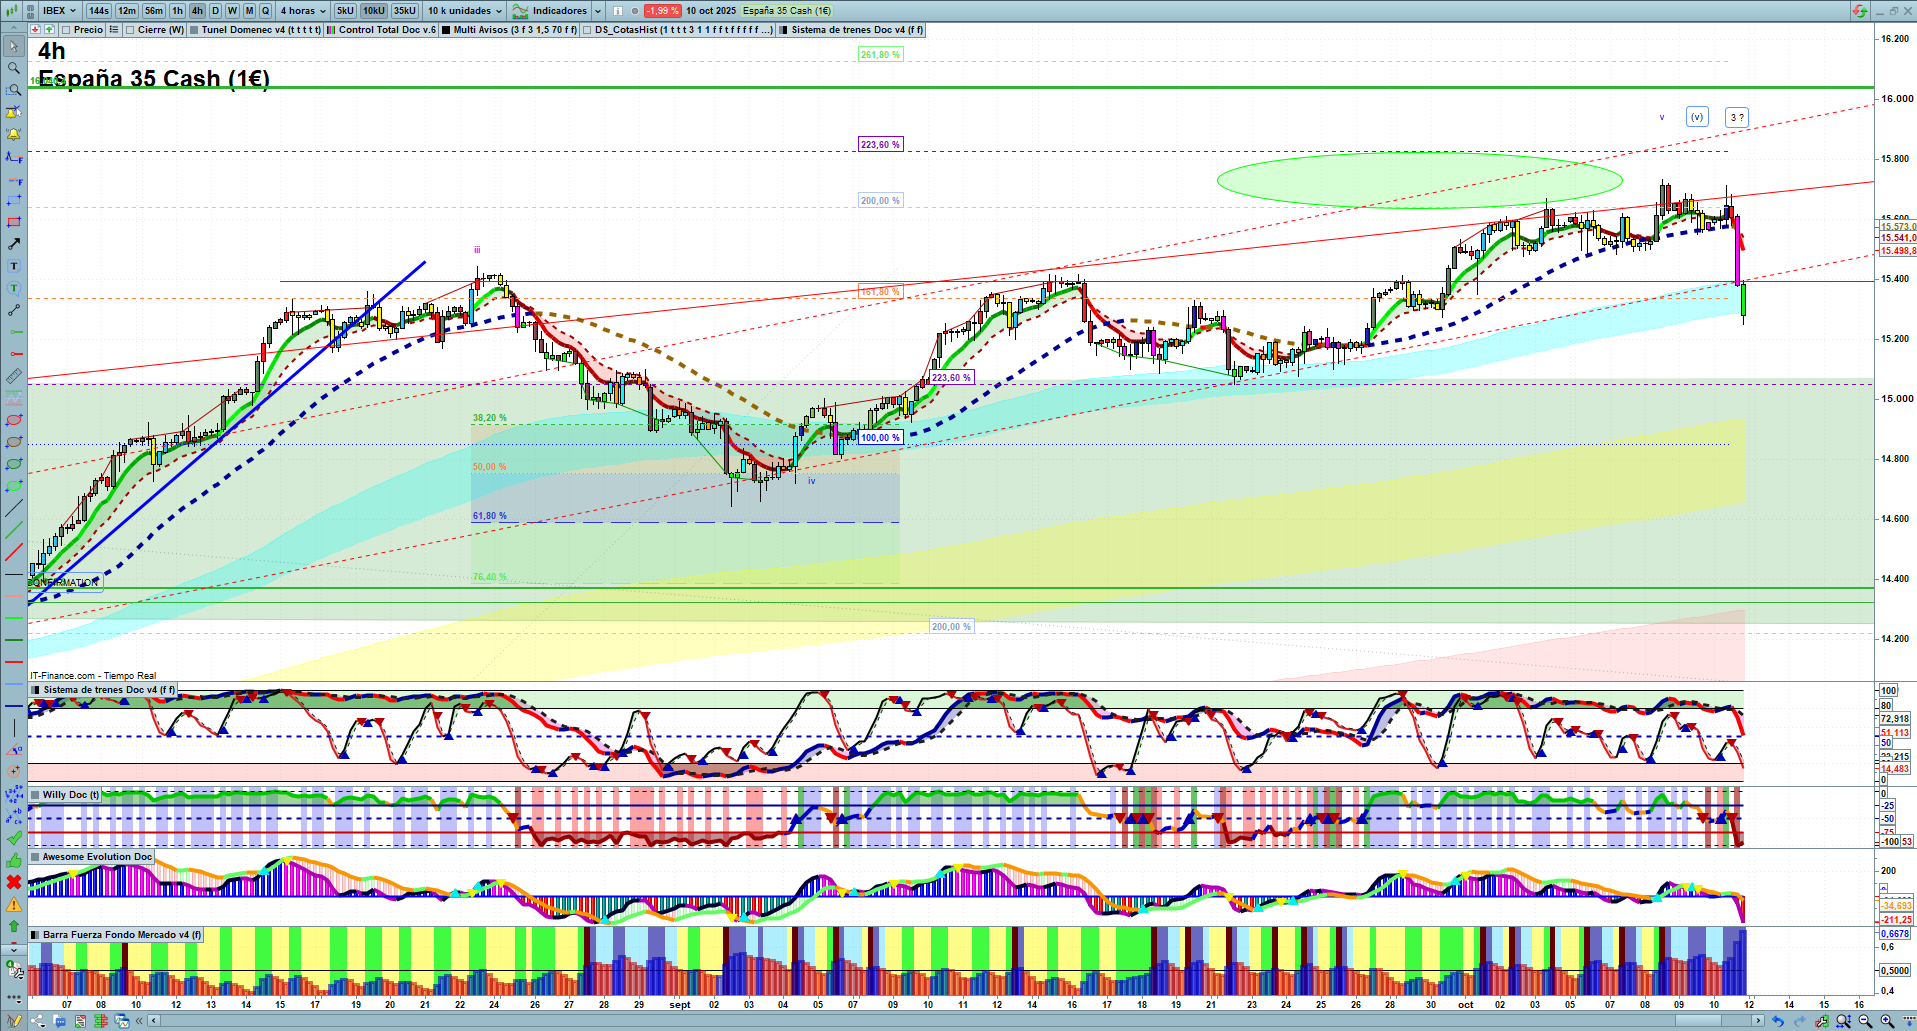Switch to the 144s timeframe
Screen dimensions: 1917x1031
click(x=99, y=11)
